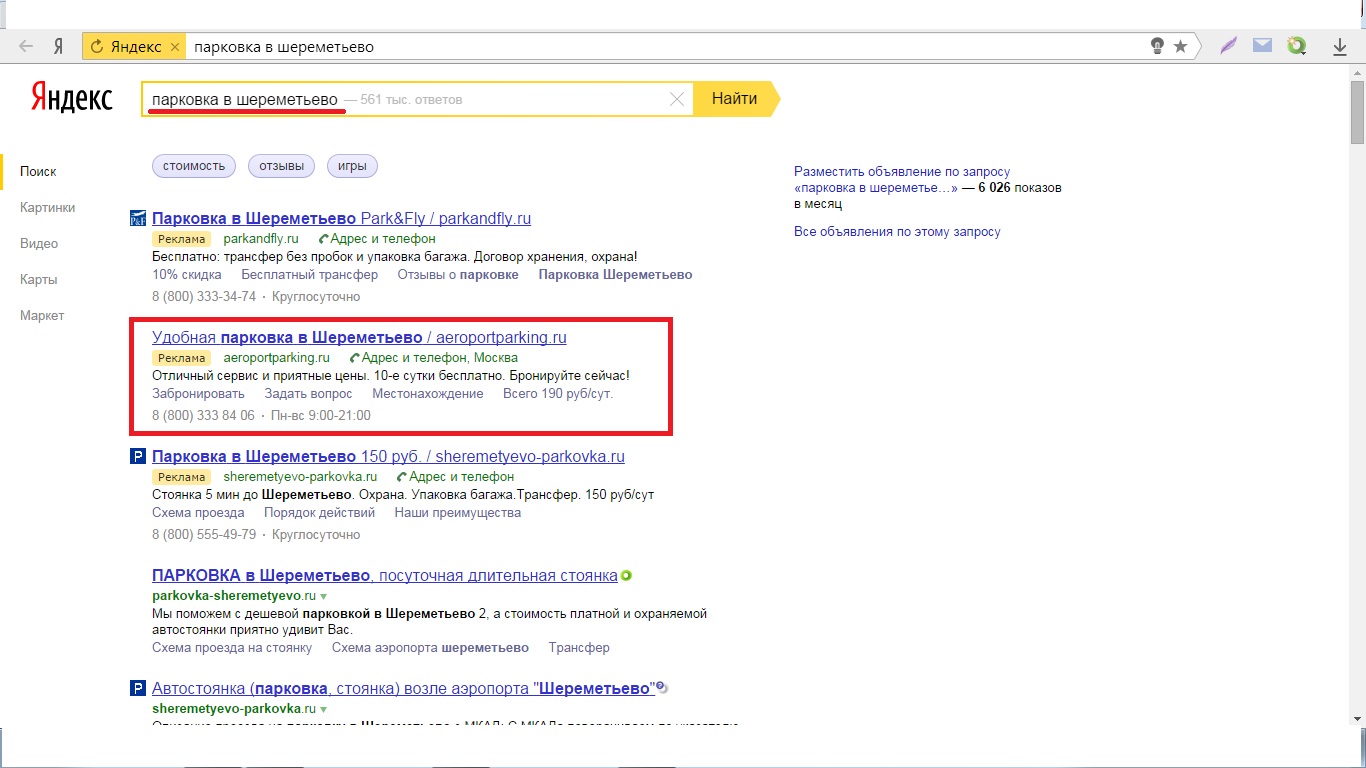Click the reload icon on the Яндекс tab
The height and width of the screenshot is (768, 1366).
pyautogui.click(x=97, y=46)
